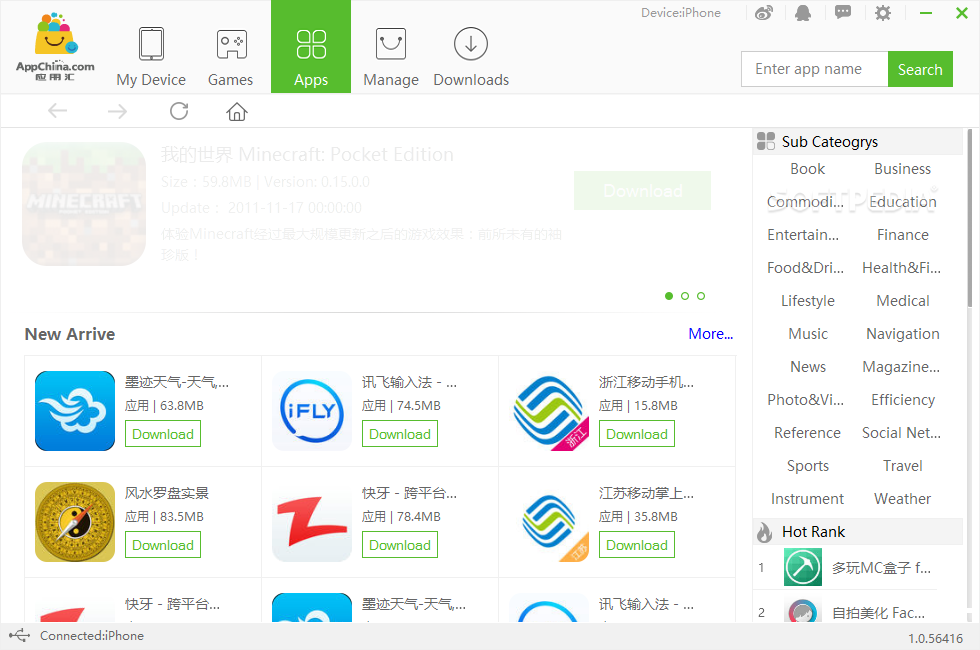Download the 74.5MB 讯飞输入法 app

[400, 434]
